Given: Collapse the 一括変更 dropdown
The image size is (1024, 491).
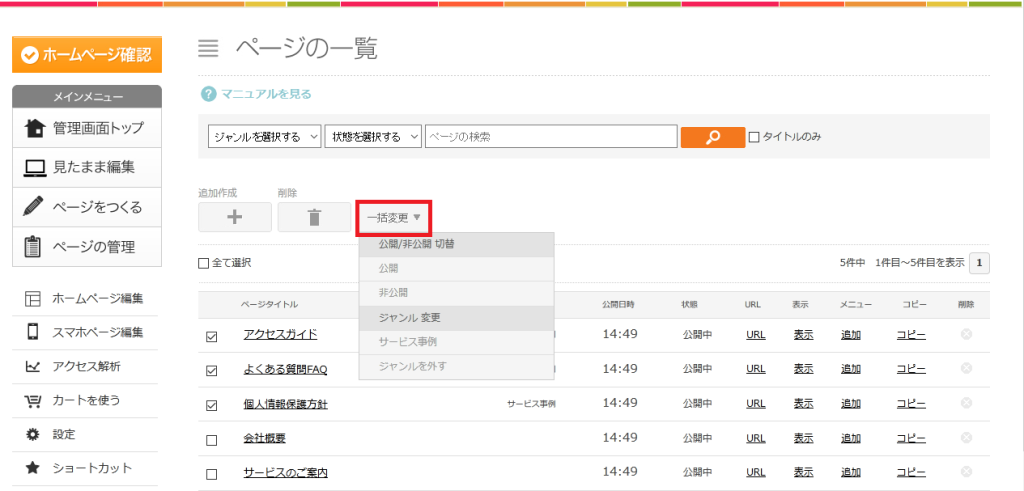Looking at the screenshot, I should [x=393, y=217].
